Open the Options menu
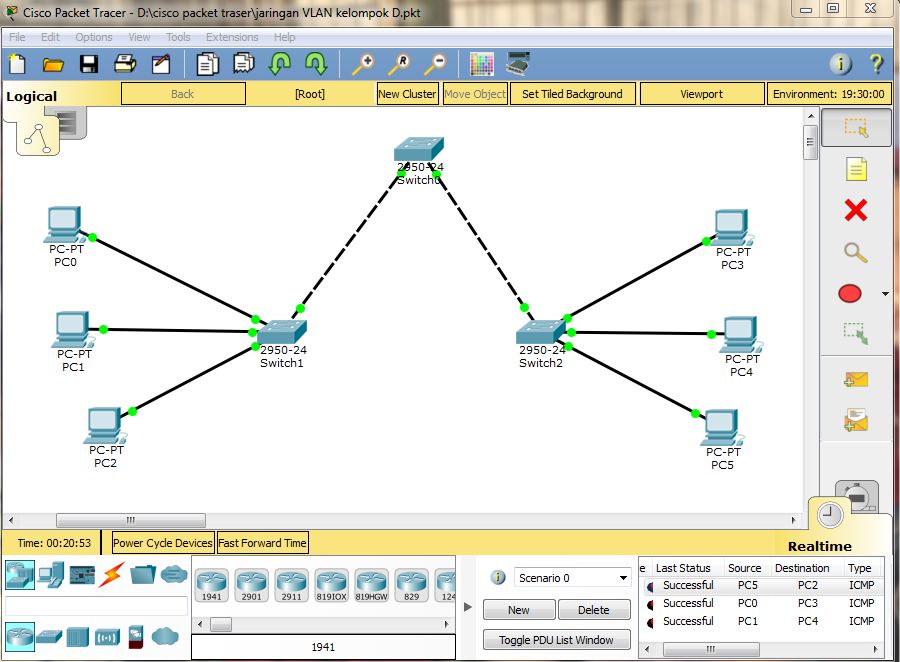This screenshot has height=662, width=900. 94,37
